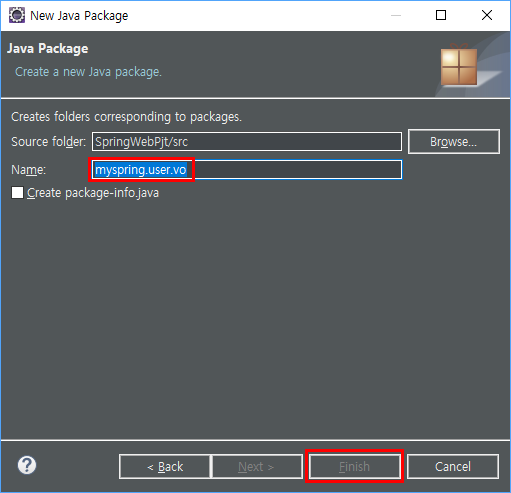Go to previous page with Back button
The width and height of the screenshot is (511, 493).
pos(165,466)
